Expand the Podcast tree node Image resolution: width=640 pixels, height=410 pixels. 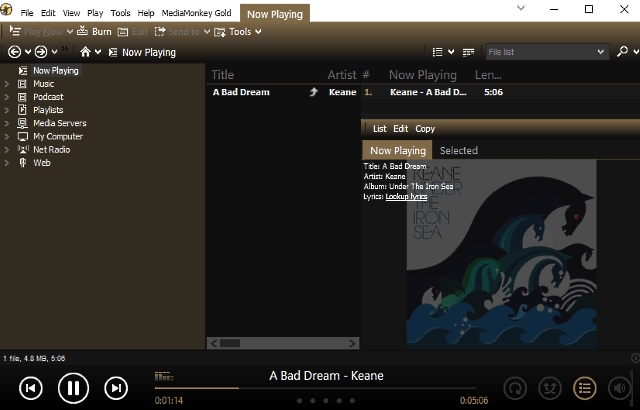tap(7, 97)
